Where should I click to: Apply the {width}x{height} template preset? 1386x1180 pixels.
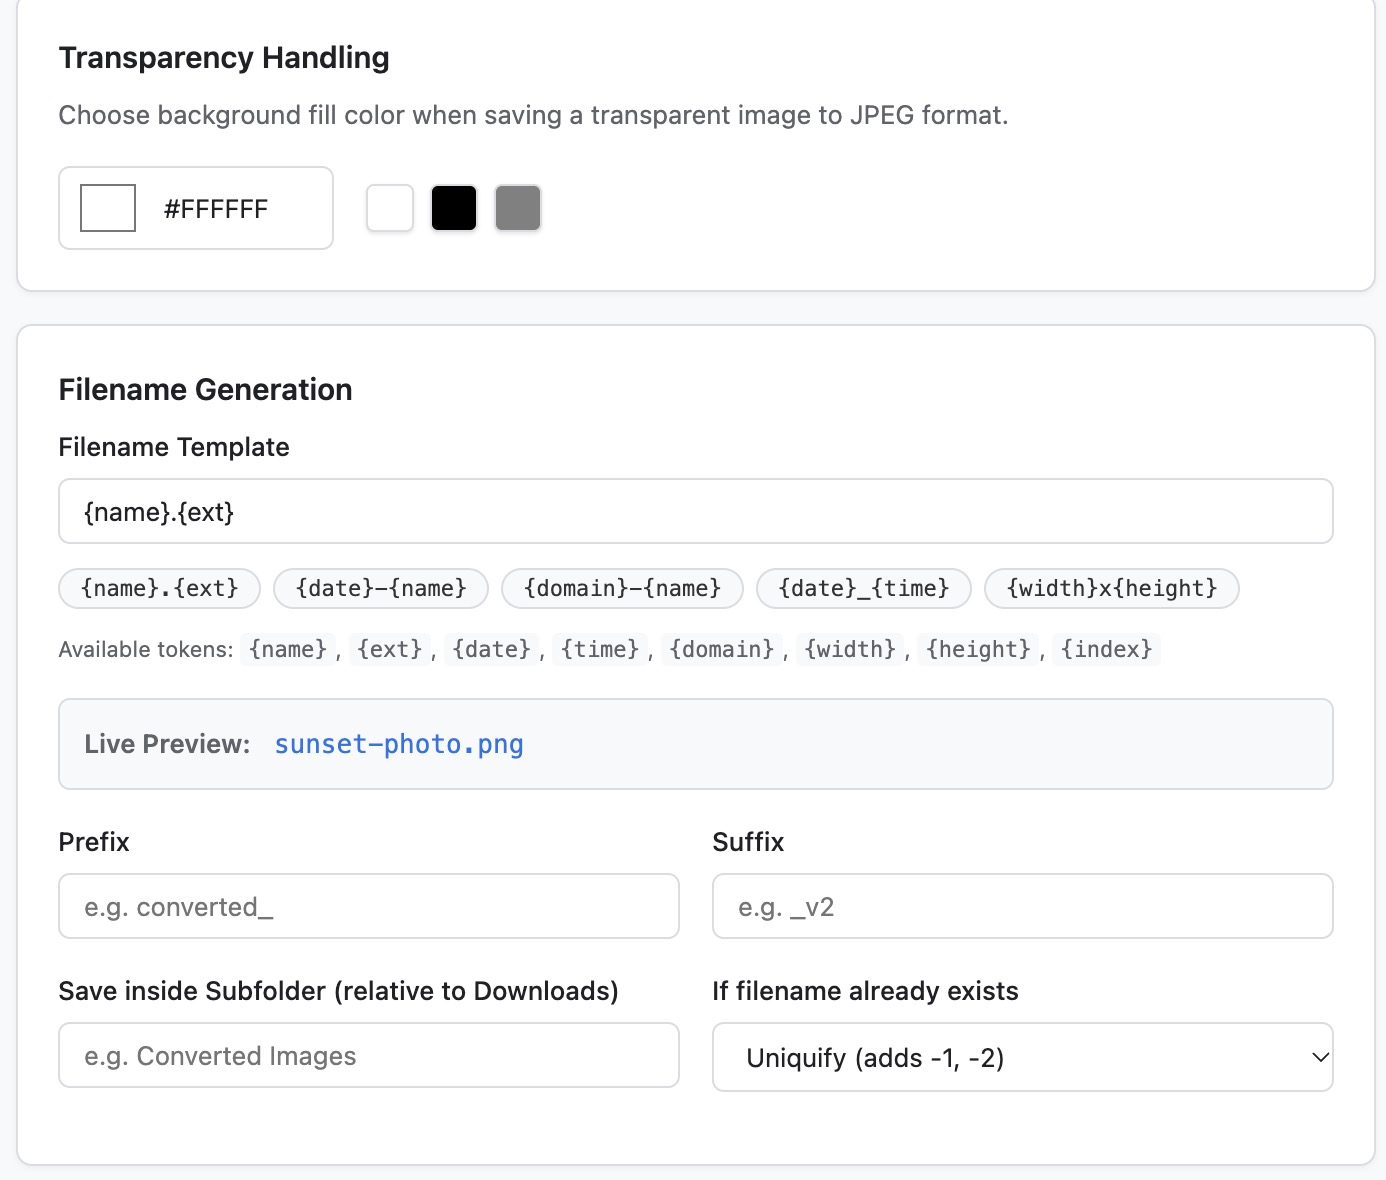pos(1112,588)
